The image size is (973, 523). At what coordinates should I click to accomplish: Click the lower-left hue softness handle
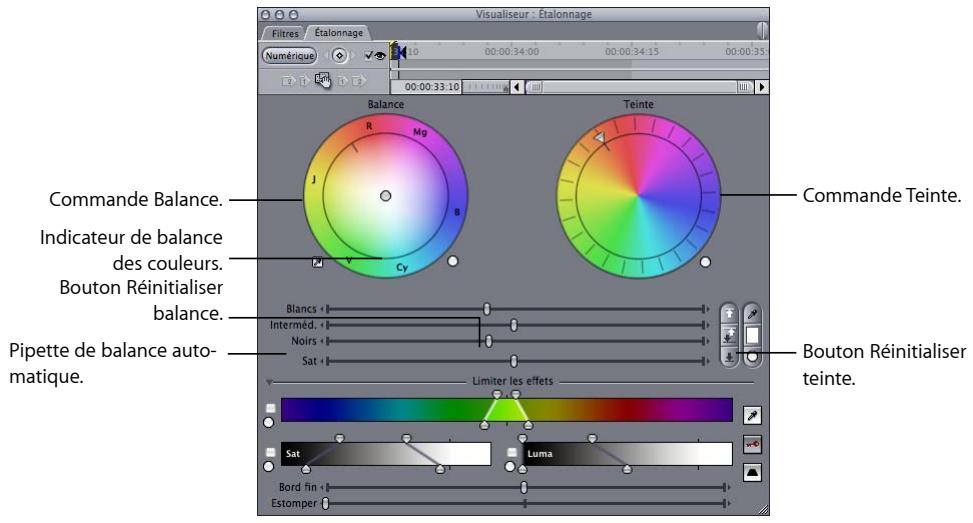[x=485, y=425]
